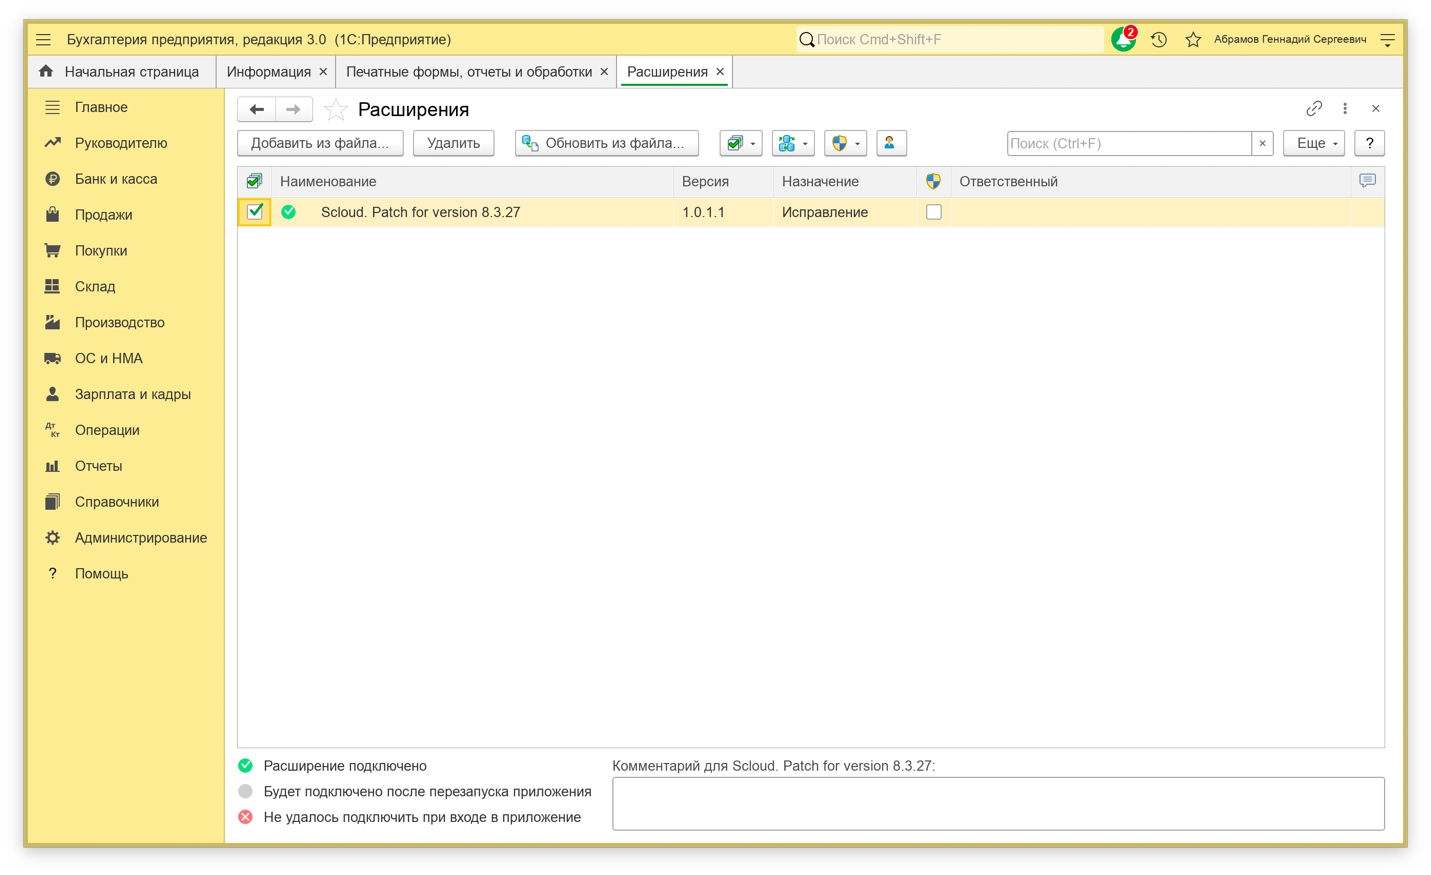Open Печатные формы, отчеты и обработки tab
Screen dimensions: 1431x875
point(469,72)
